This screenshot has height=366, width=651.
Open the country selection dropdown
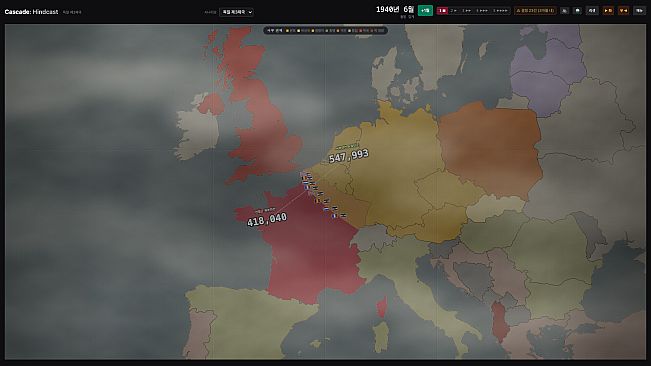pos(236,12)
